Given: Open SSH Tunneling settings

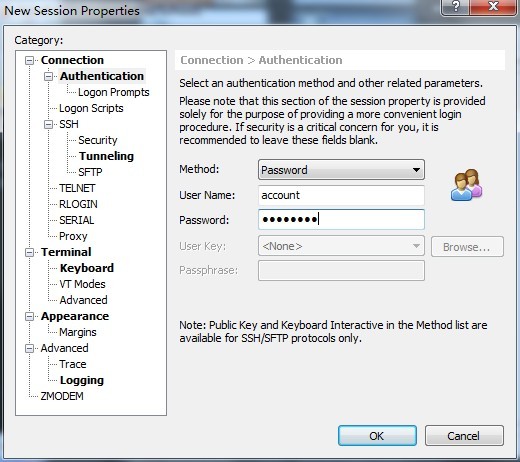Looking at the screenshot, I should (106, 156).
